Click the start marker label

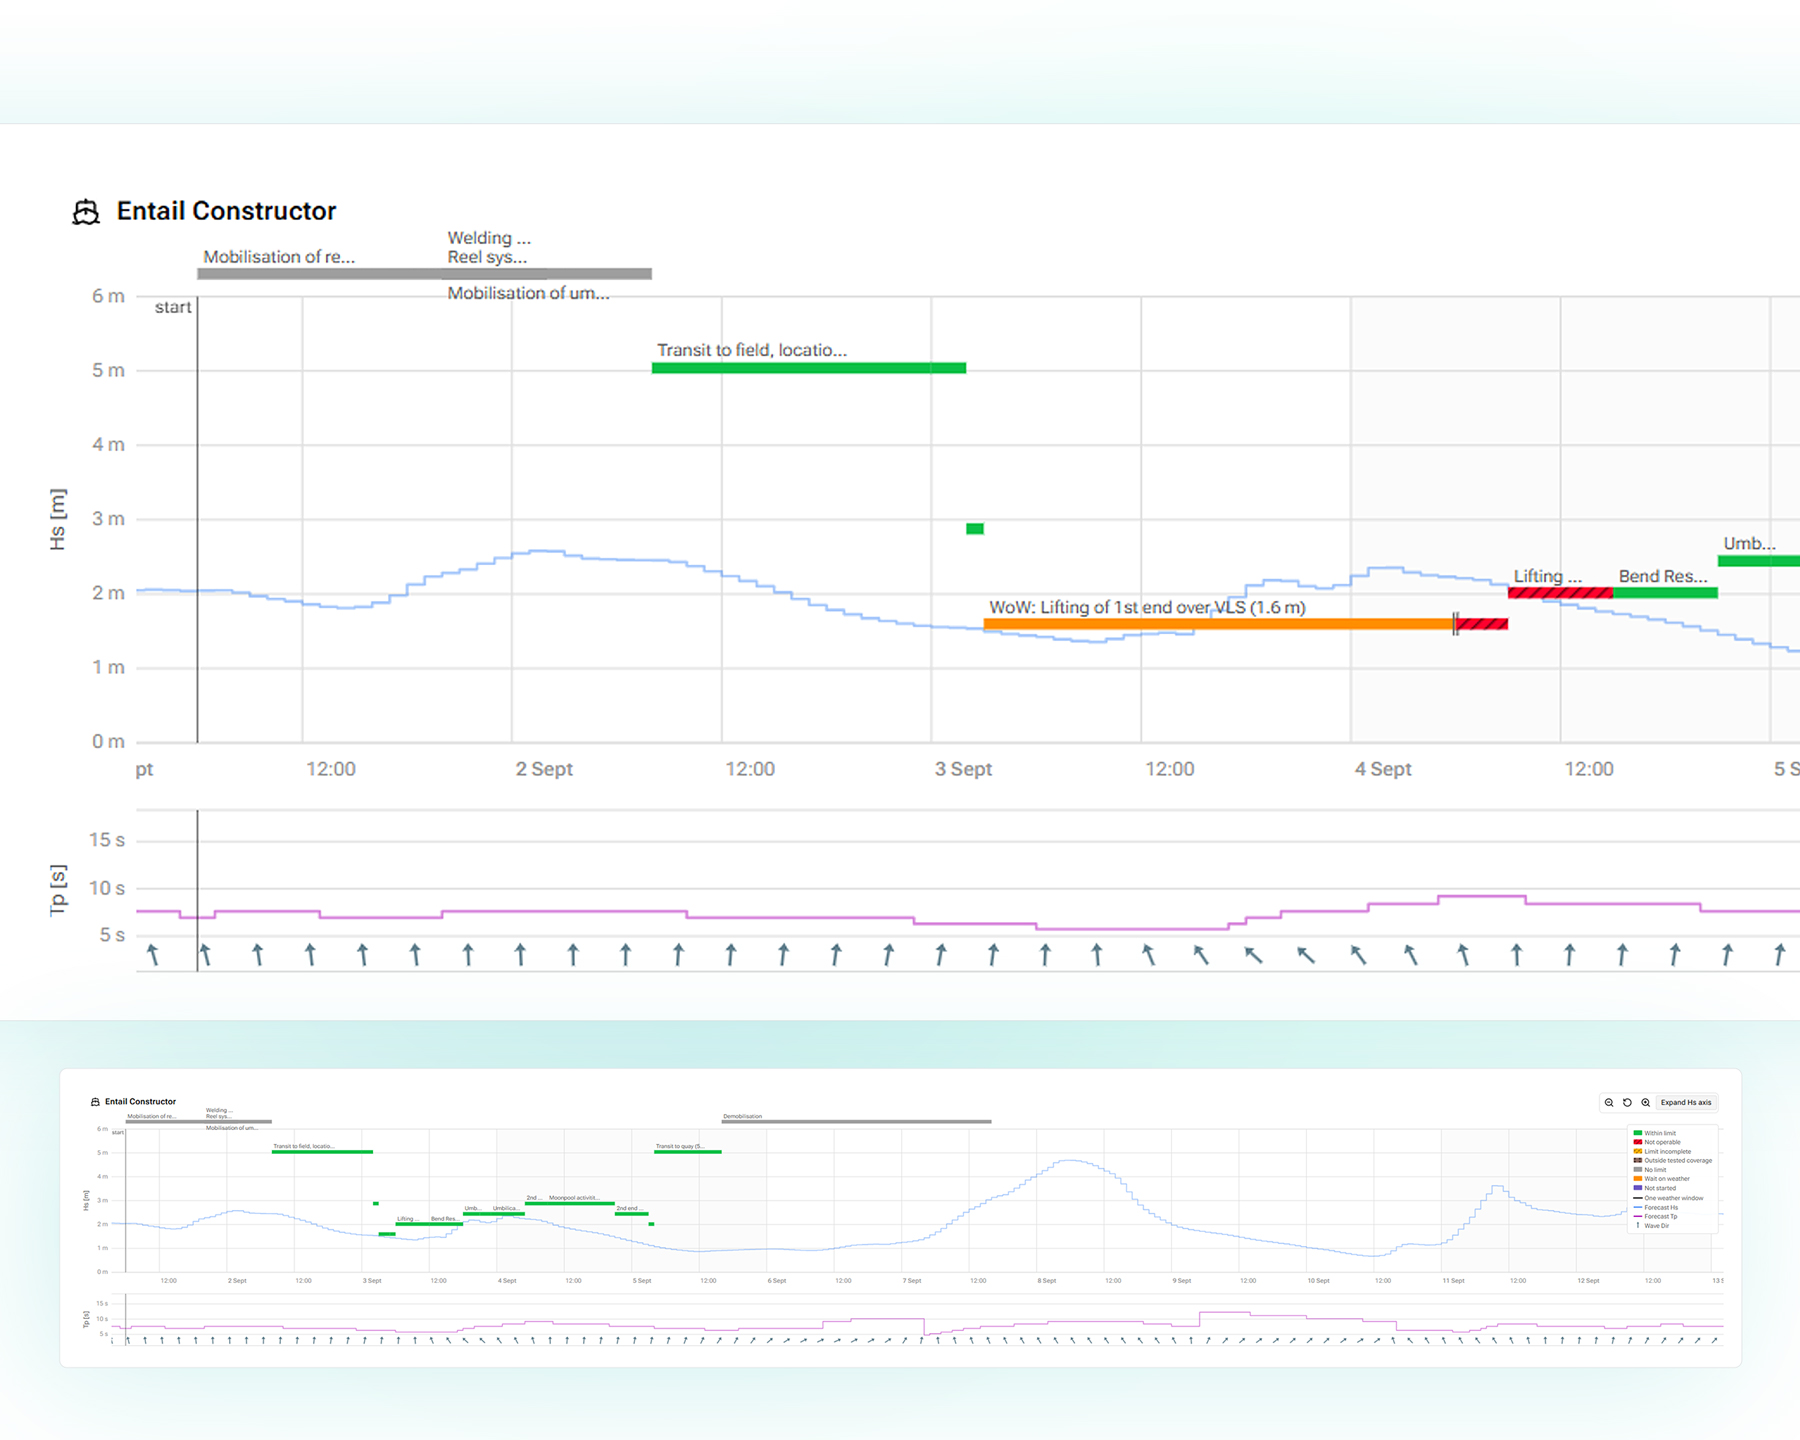click(x=173, y=307)
